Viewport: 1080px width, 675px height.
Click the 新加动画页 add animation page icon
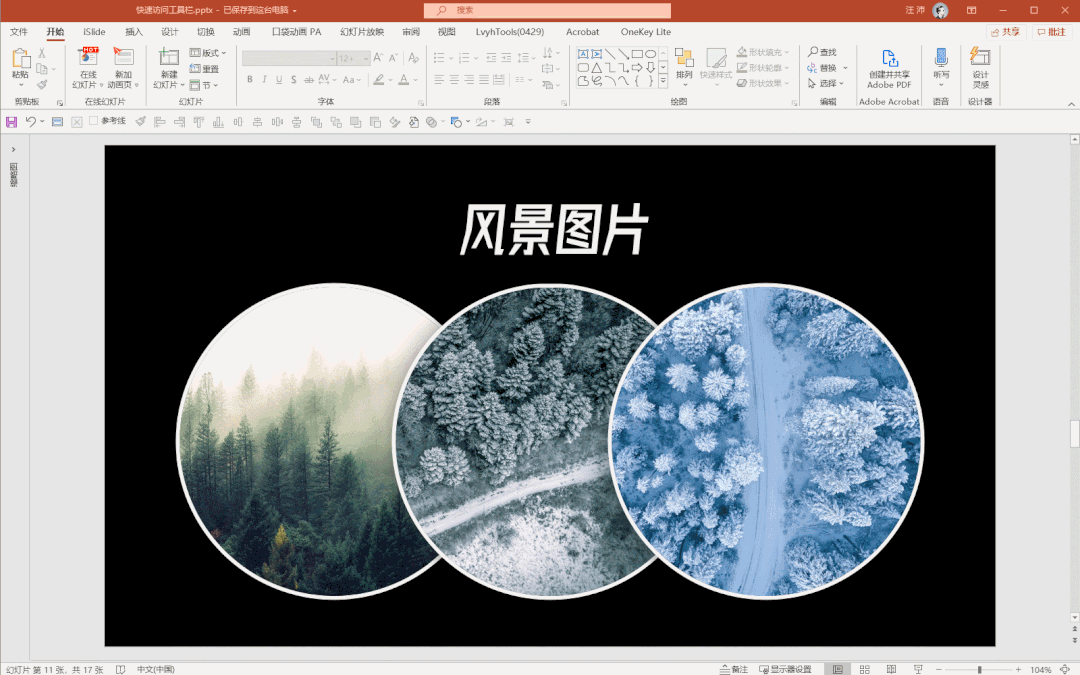point(123,58)
